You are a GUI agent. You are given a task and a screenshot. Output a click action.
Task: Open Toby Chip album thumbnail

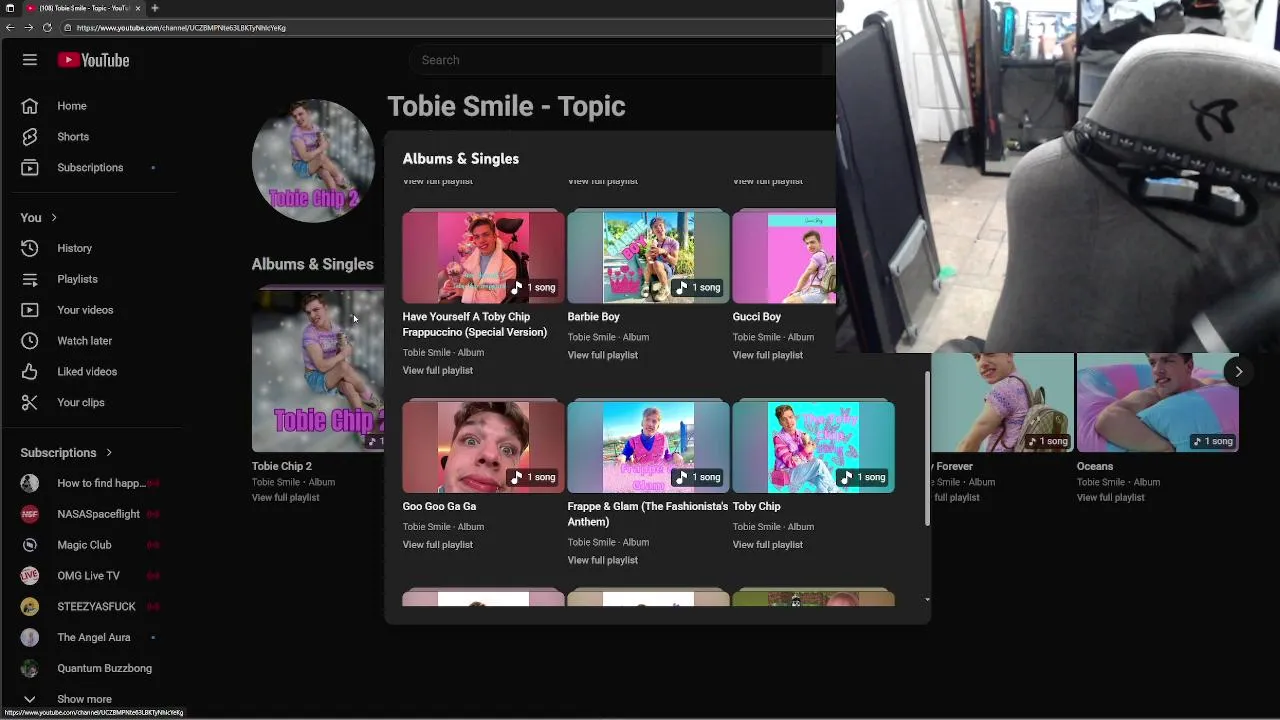813,447
